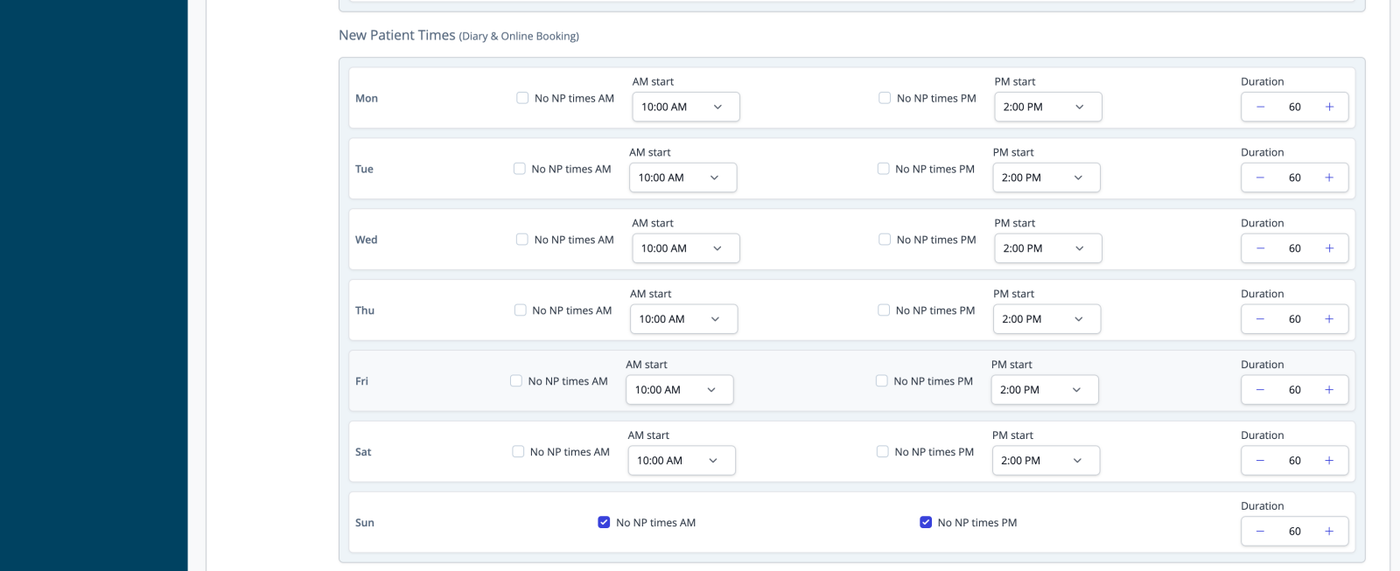Decrease Friday duration with minus icon
This screenshot has height=571, width=1400.
pos(1260,390)
